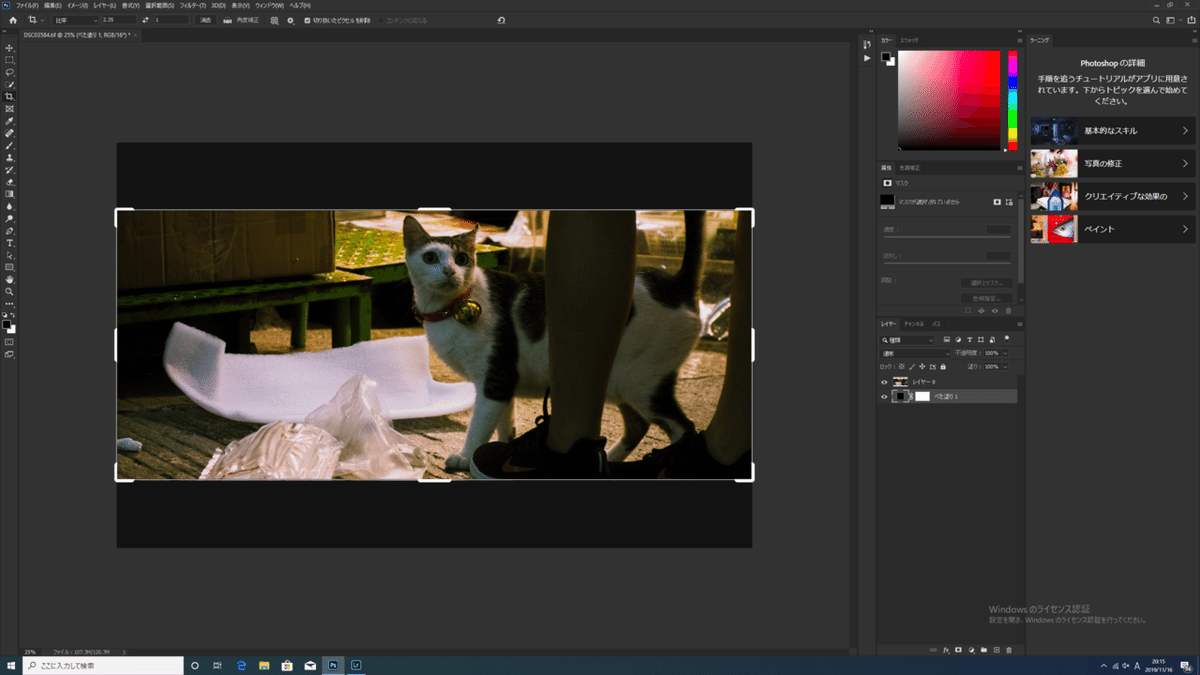Image resolution: width=1200 pixels, height=675 pixels.
Task: Select the Gradient tool
Action: point(10,194)
